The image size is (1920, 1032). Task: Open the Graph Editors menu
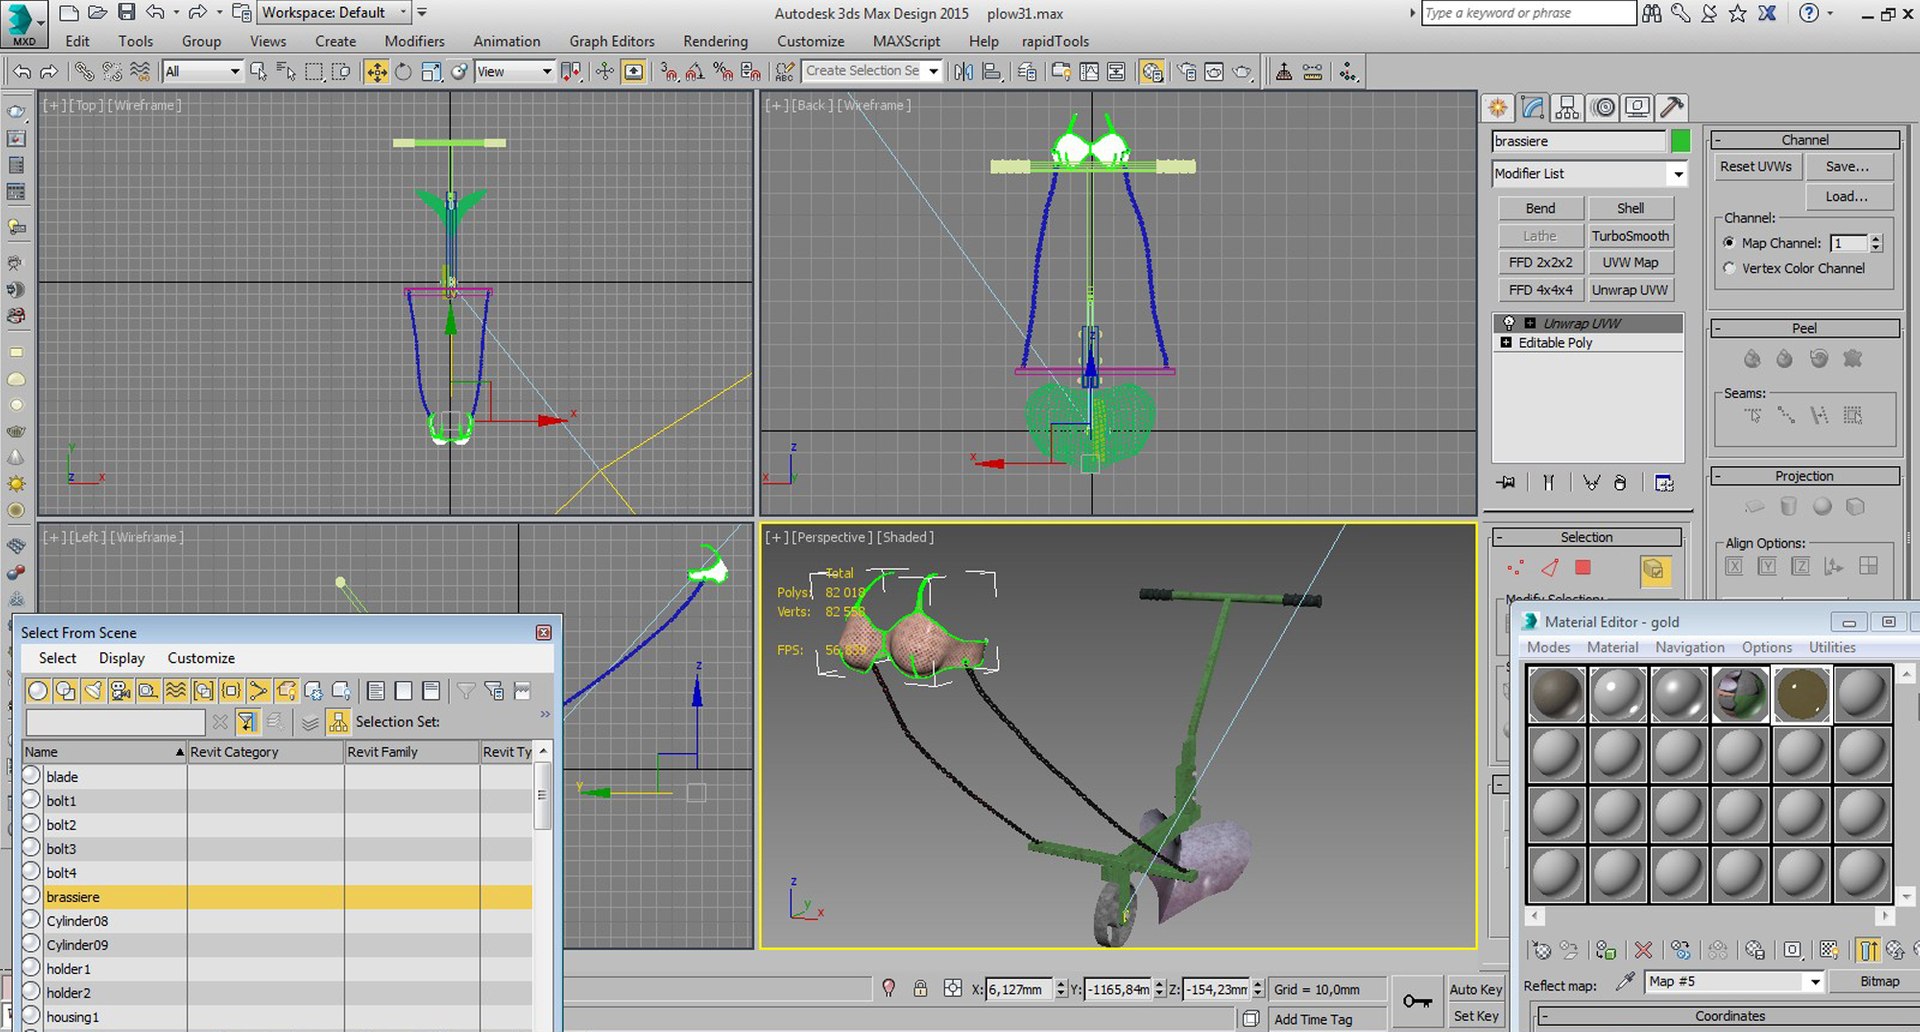[612, 41]
